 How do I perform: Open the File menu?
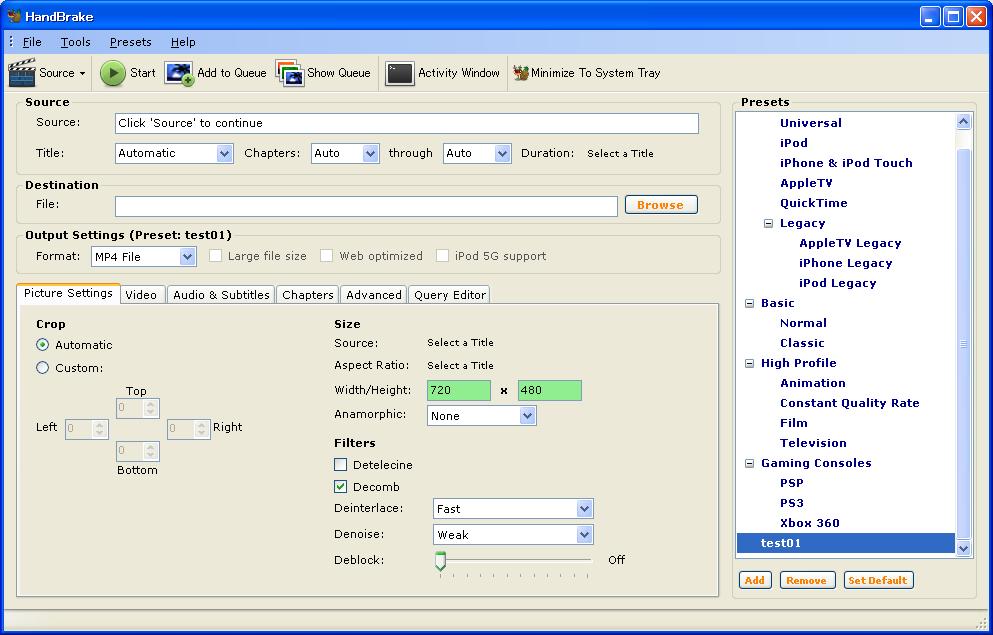pos(32,42)
